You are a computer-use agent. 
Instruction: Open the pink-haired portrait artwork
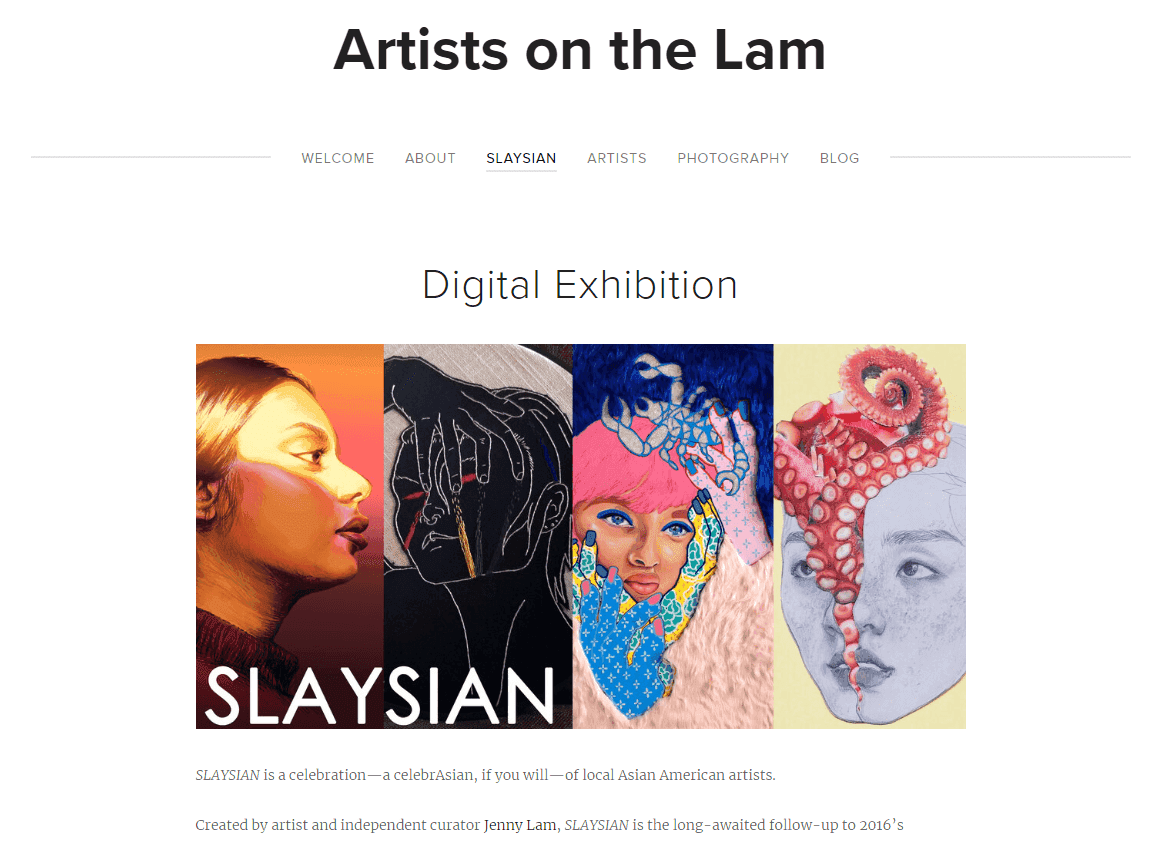click(673, 536)
